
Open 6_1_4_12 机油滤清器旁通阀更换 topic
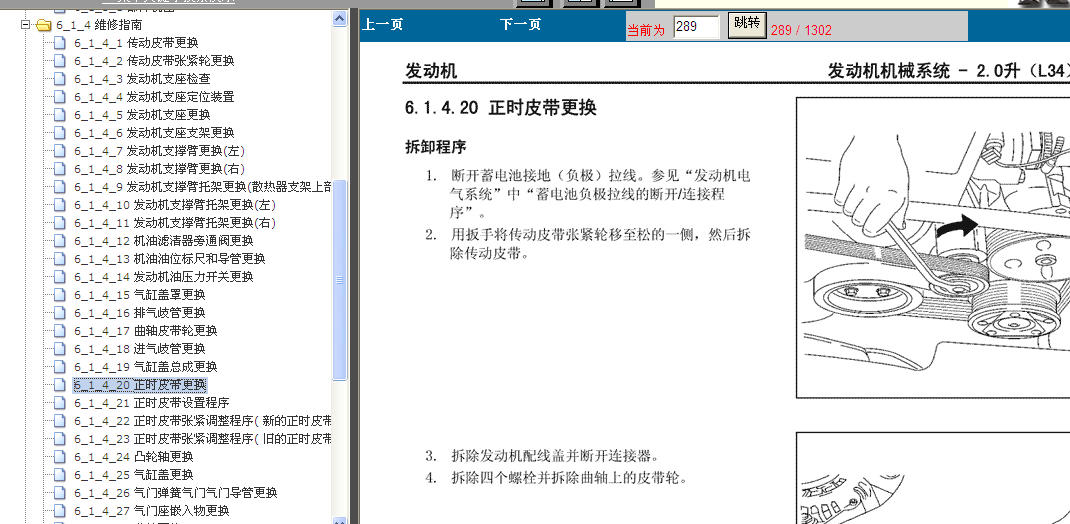(164, 241)
